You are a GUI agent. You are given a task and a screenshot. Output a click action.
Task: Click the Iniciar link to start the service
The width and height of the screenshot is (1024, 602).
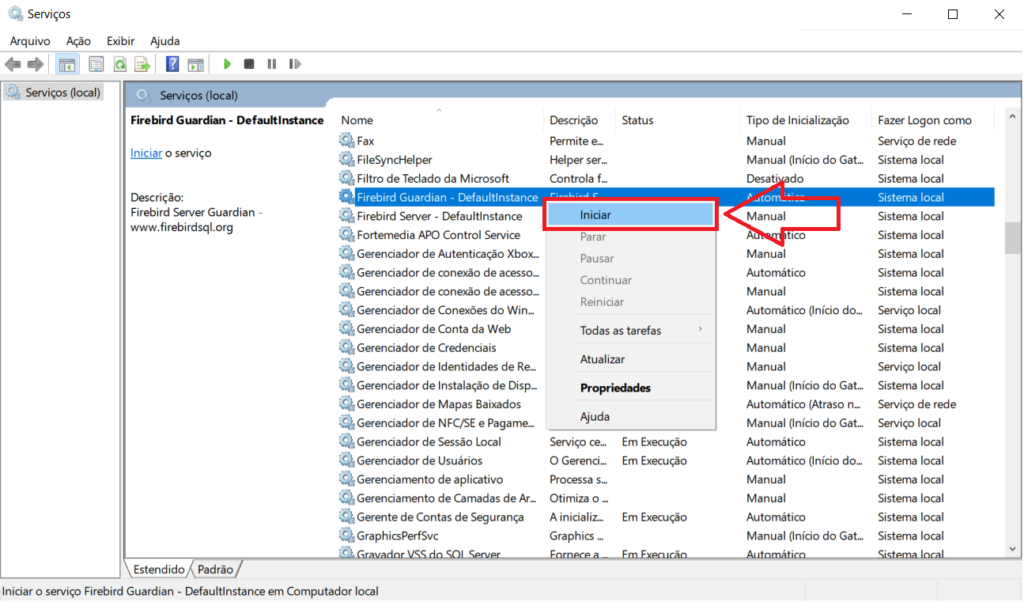[146, 153]
